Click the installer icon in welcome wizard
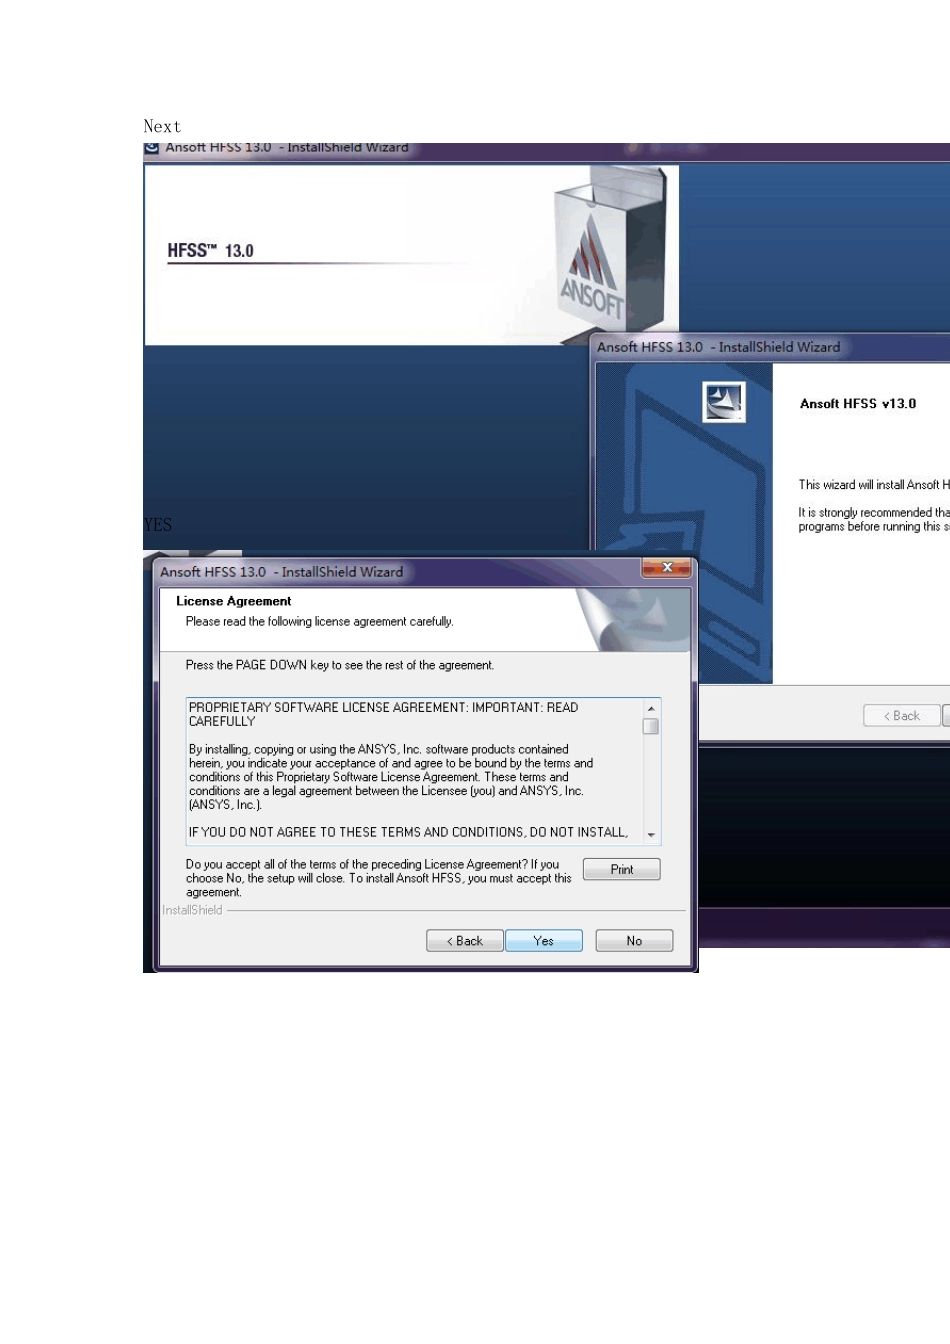 tap(724, 402)
